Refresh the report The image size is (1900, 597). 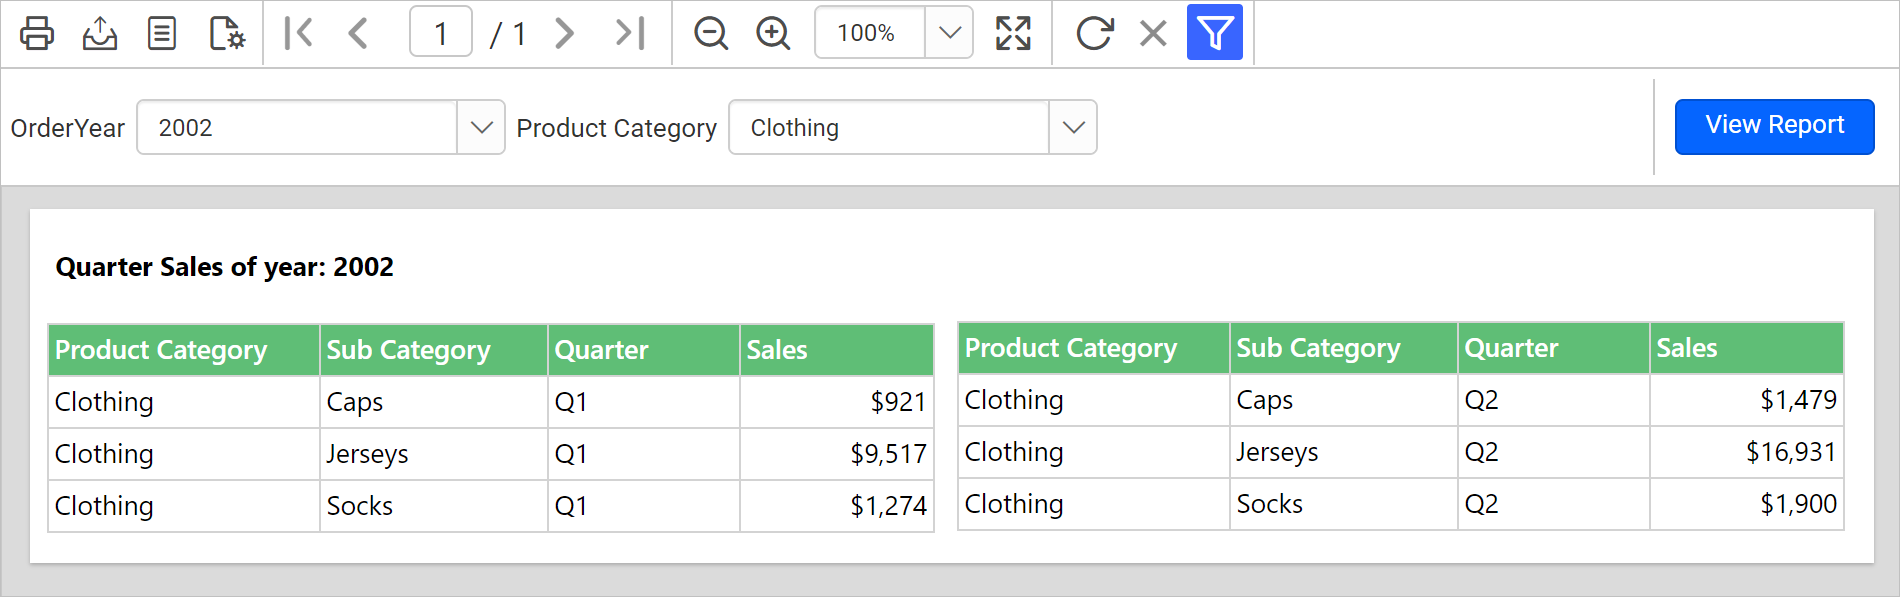1094,33
